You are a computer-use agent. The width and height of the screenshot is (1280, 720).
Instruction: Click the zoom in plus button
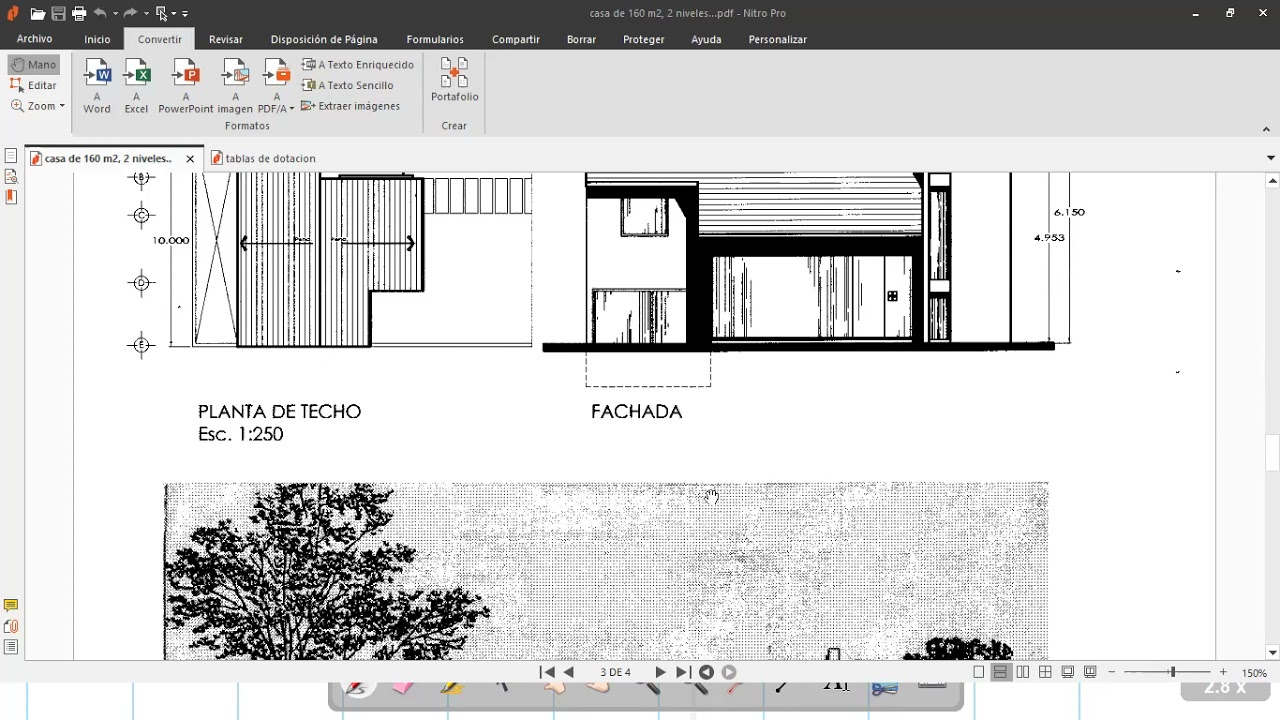[x=1222, y=673]
